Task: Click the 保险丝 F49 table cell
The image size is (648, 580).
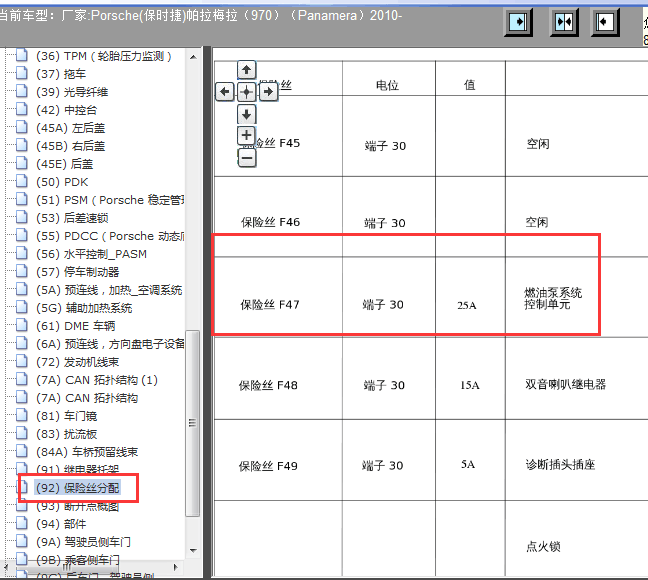Action: coord(278,460)
